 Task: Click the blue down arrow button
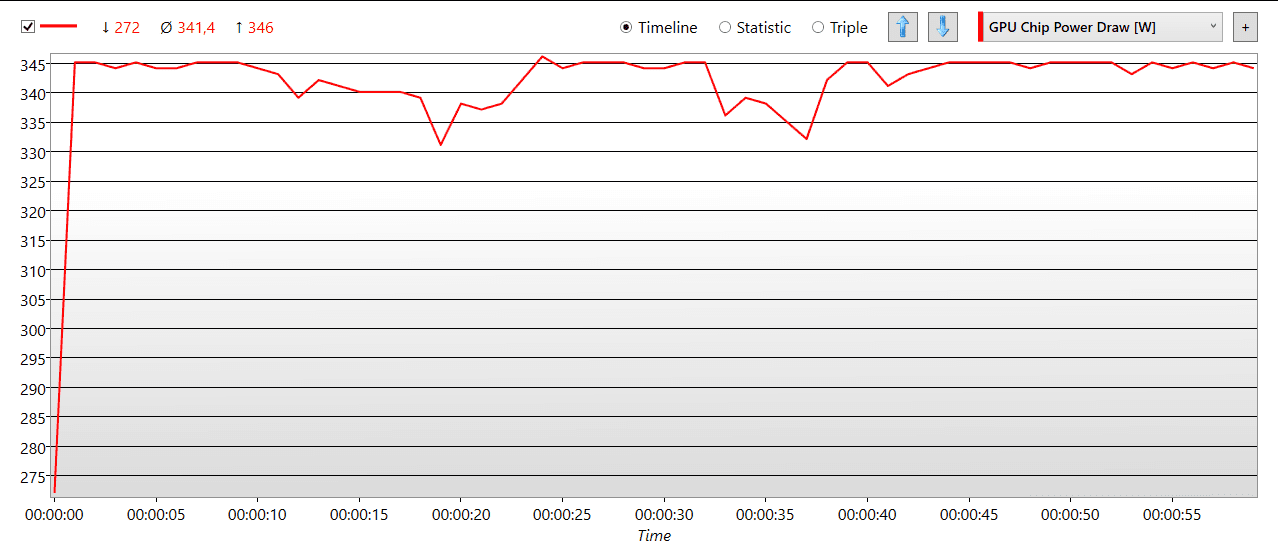pos(943,27)
